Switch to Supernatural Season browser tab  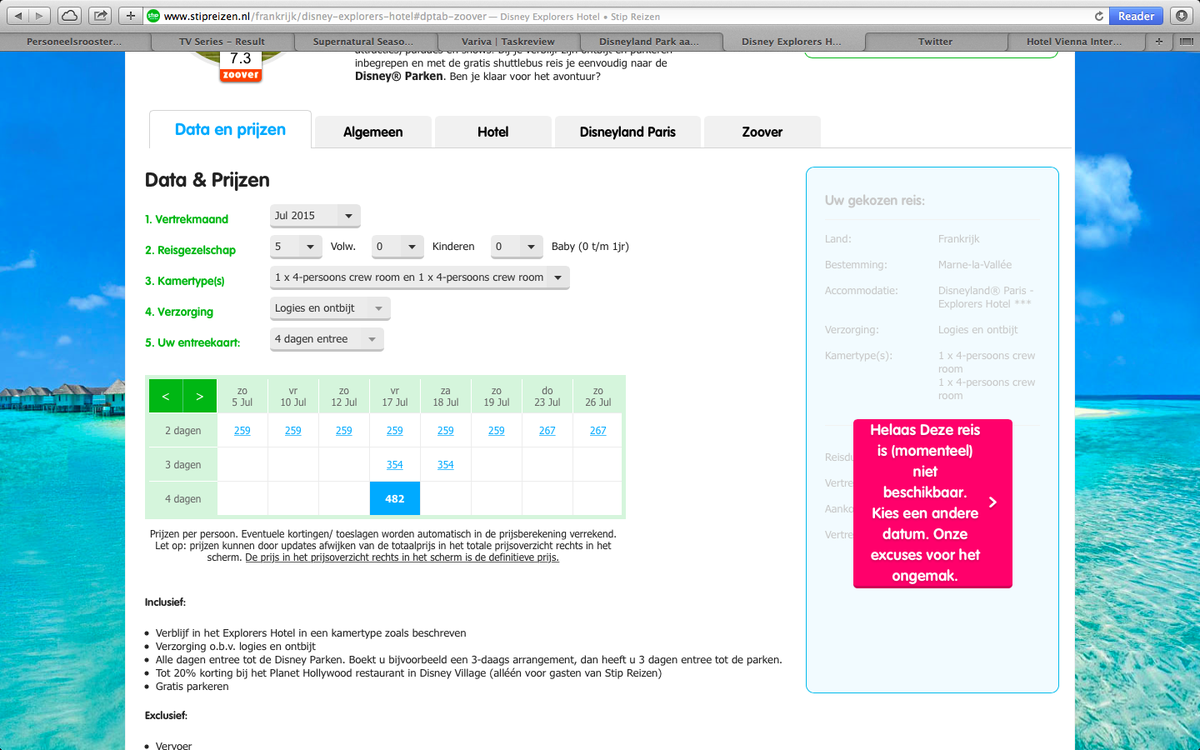tap(365, 42)
